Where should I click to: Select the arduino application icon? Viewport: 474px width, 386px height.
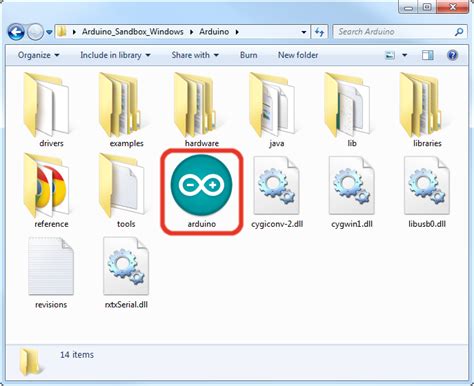pyautogui.click(x=201, y=185)
